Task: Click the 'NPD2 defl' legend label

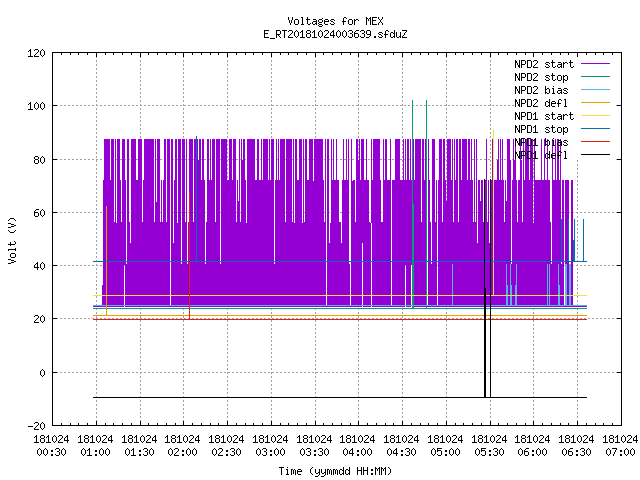Action: click(541, 103)
